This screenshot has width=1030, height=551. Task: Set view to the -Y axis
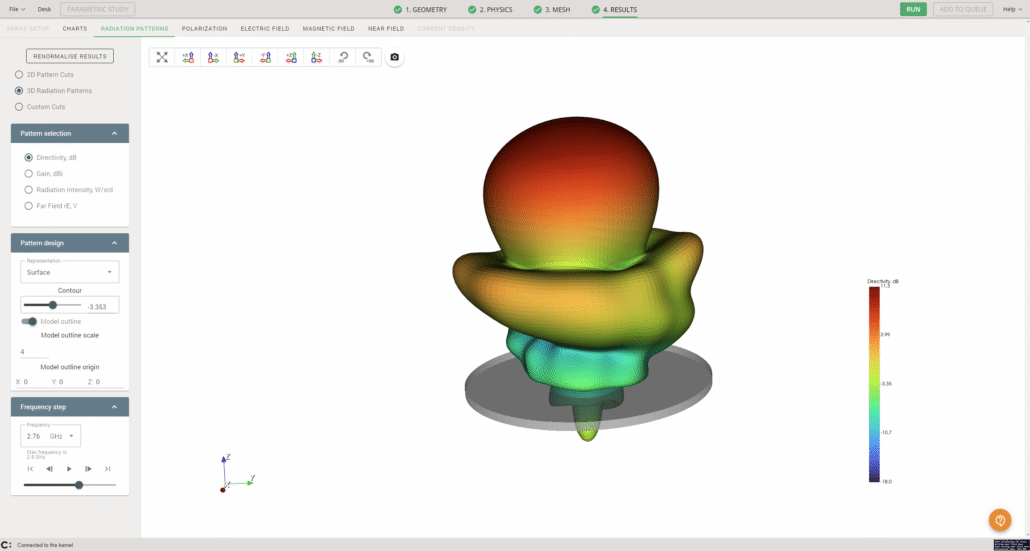tap(265, 57)
